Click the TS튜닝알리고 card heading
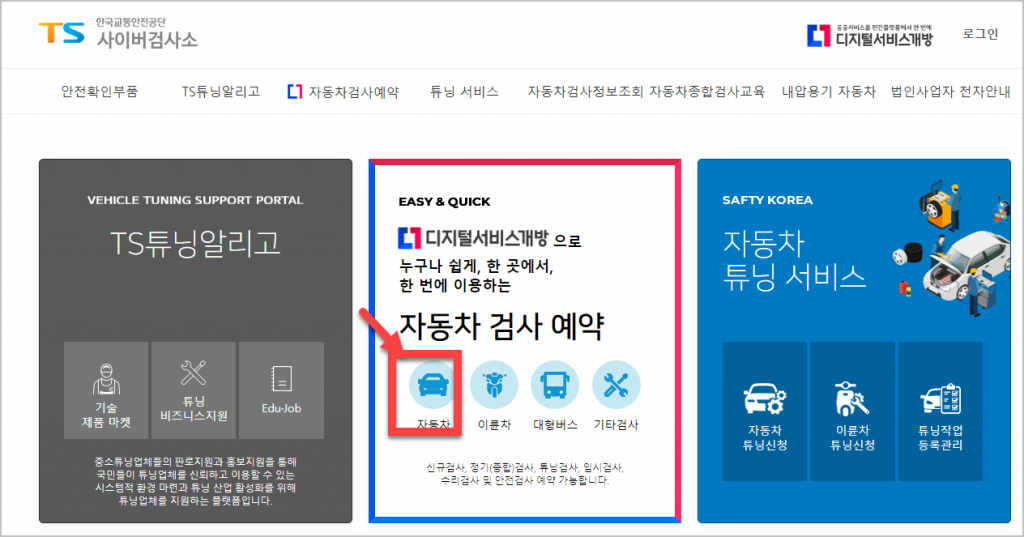This screenshot has height=537, width=1024. click(195, 244)
